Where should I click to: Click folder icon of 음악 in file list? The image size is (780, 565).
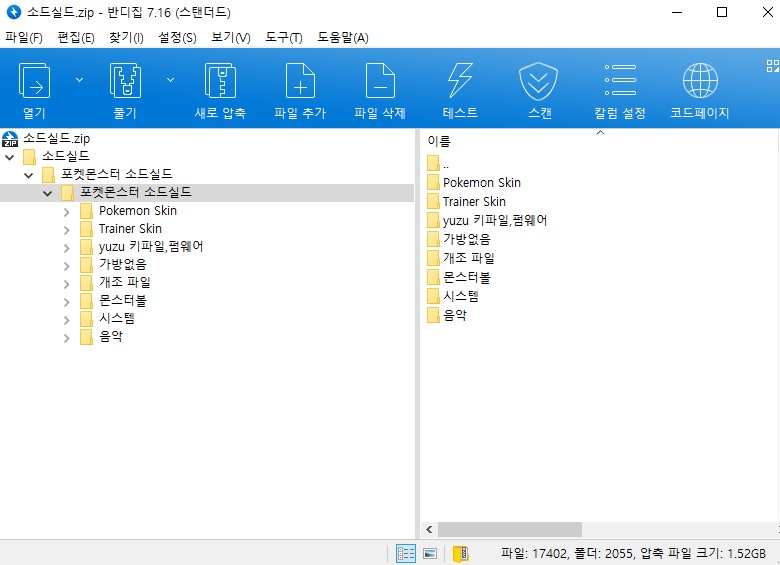coord(433,315)
